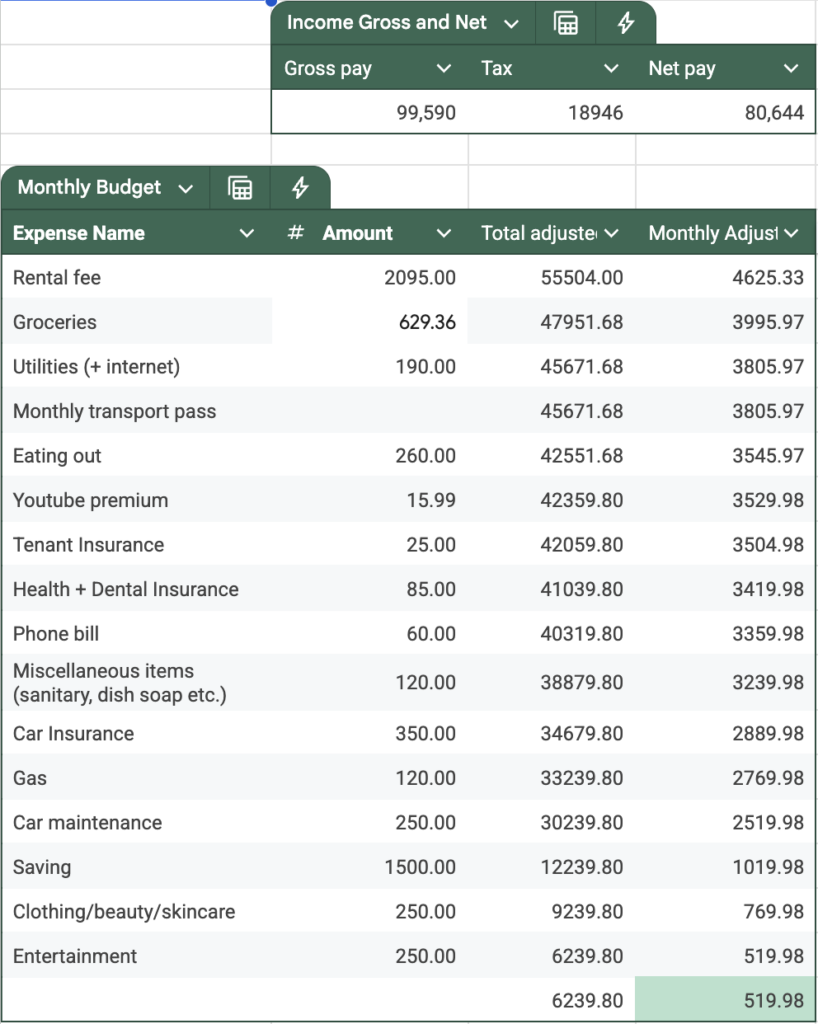Image resolution: width=818 pixels, height=1024 pixels.
Task: Select the Groceries amount cell 629.36
Action: point(370,321)
